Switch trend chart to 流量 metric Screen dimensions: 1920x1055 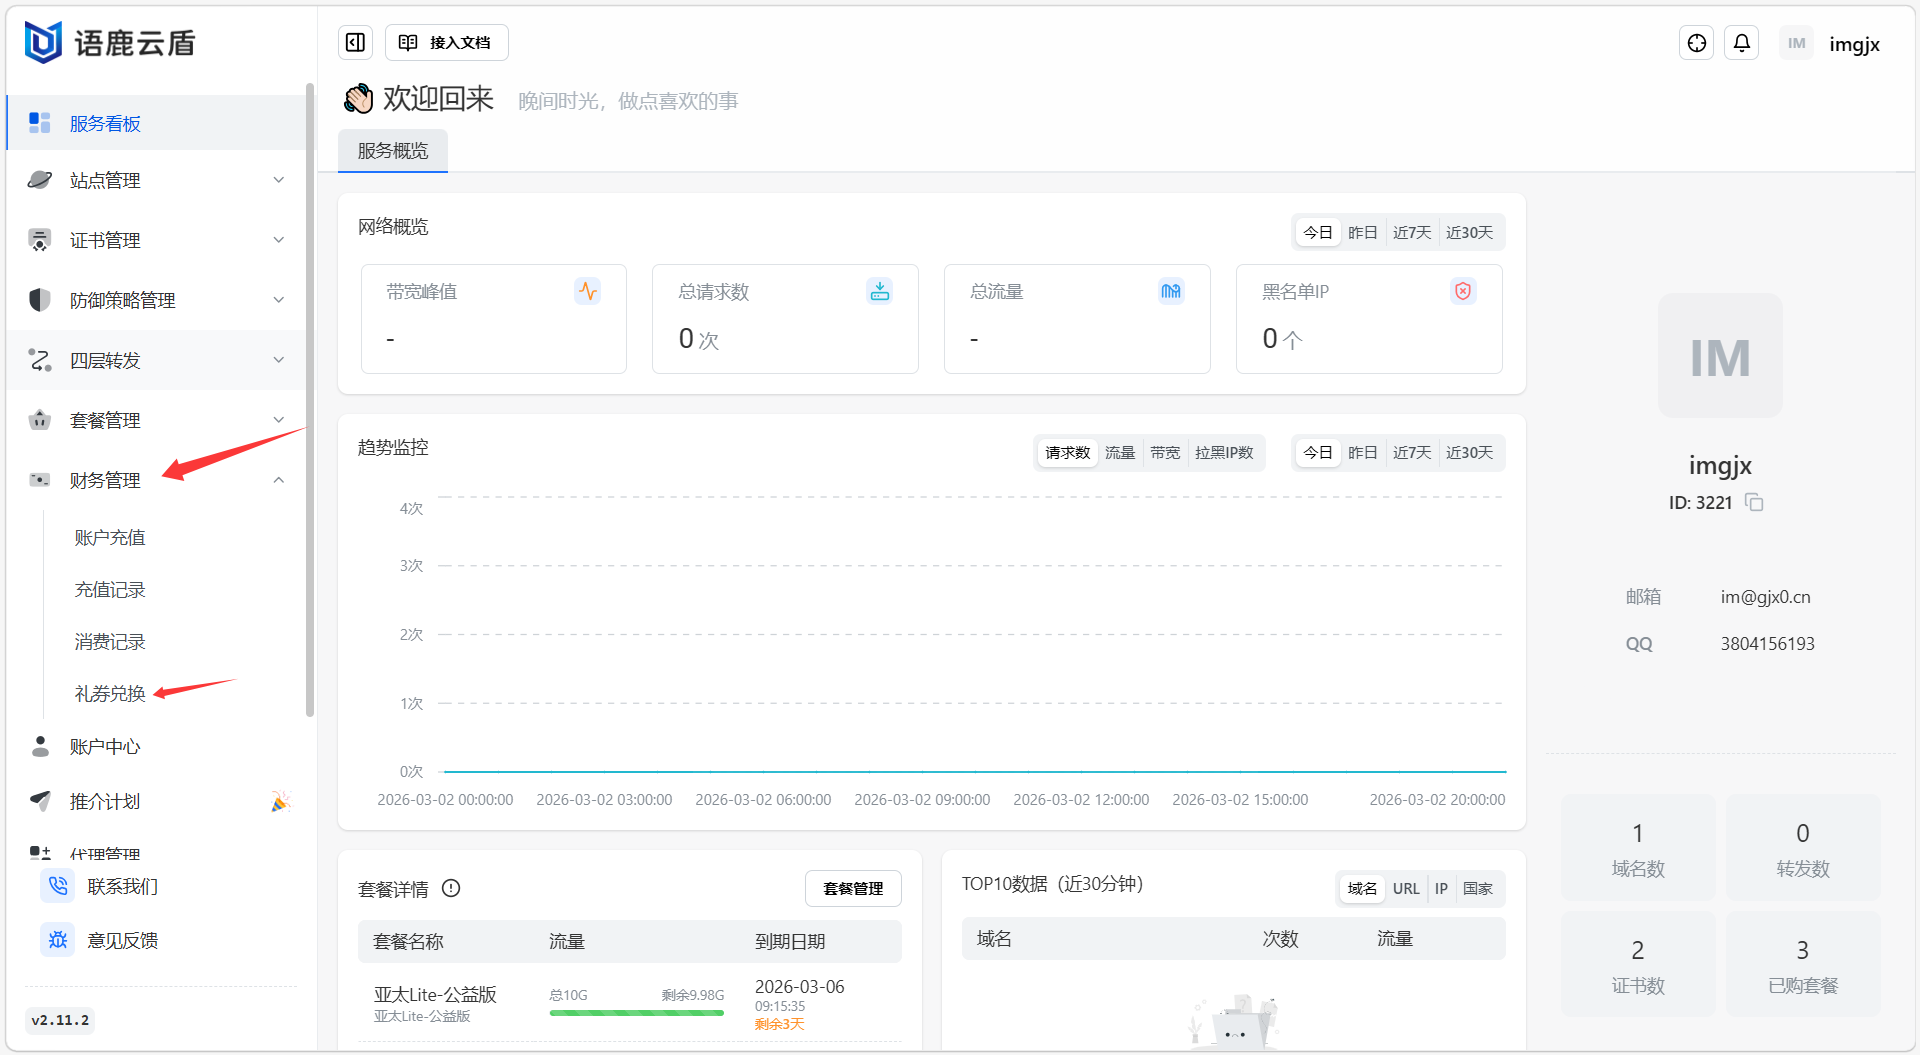[x=1119, y=453]
